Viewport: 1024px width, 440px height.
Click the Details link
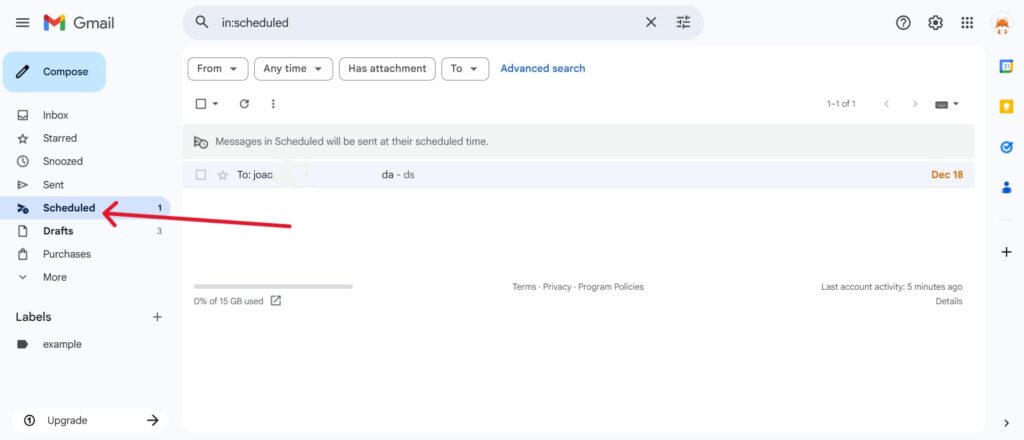949,301
